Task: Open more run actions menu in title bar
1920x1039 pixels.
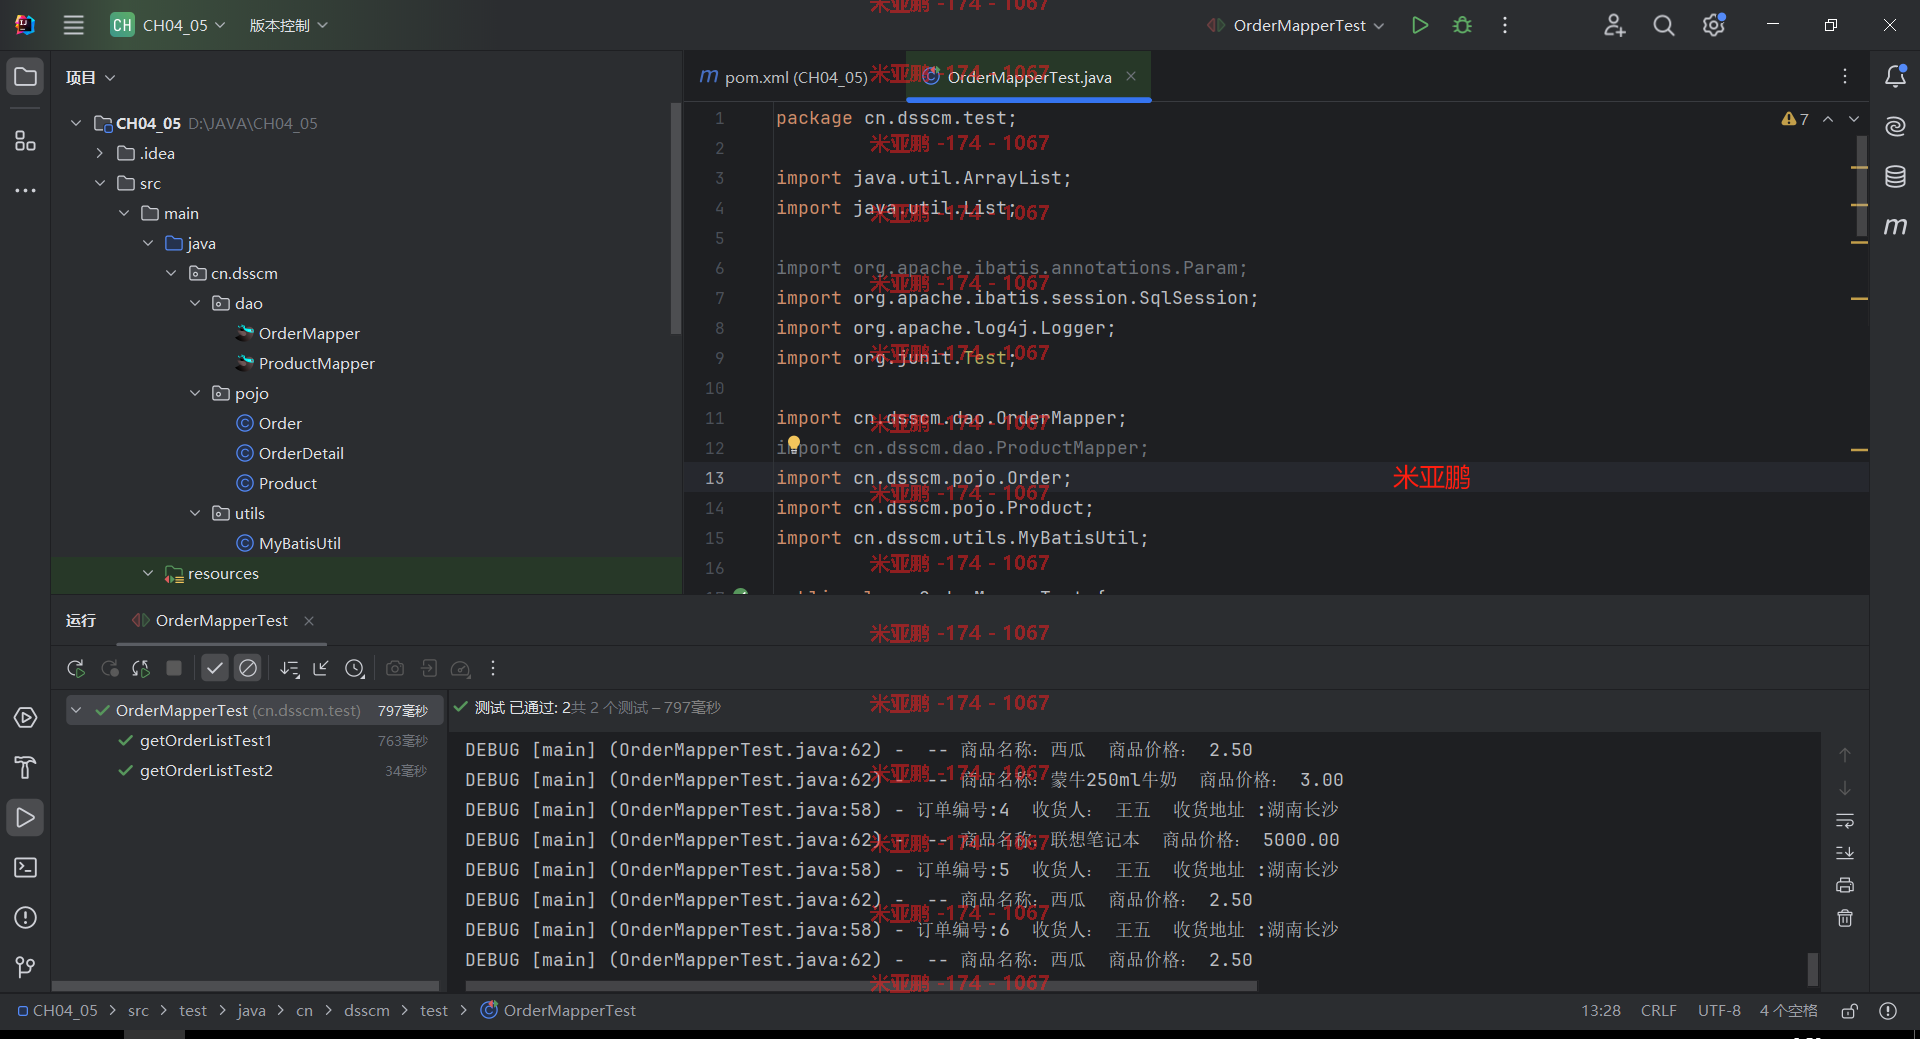Action: 1505,25
